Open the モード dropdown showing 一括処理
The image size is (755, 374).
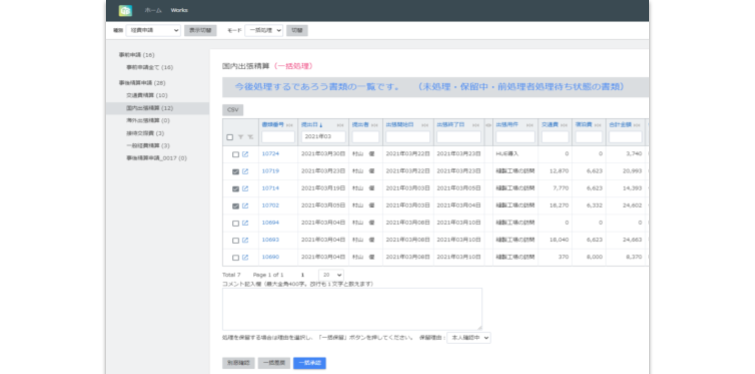pyautogui.click(x=264, y=30)
